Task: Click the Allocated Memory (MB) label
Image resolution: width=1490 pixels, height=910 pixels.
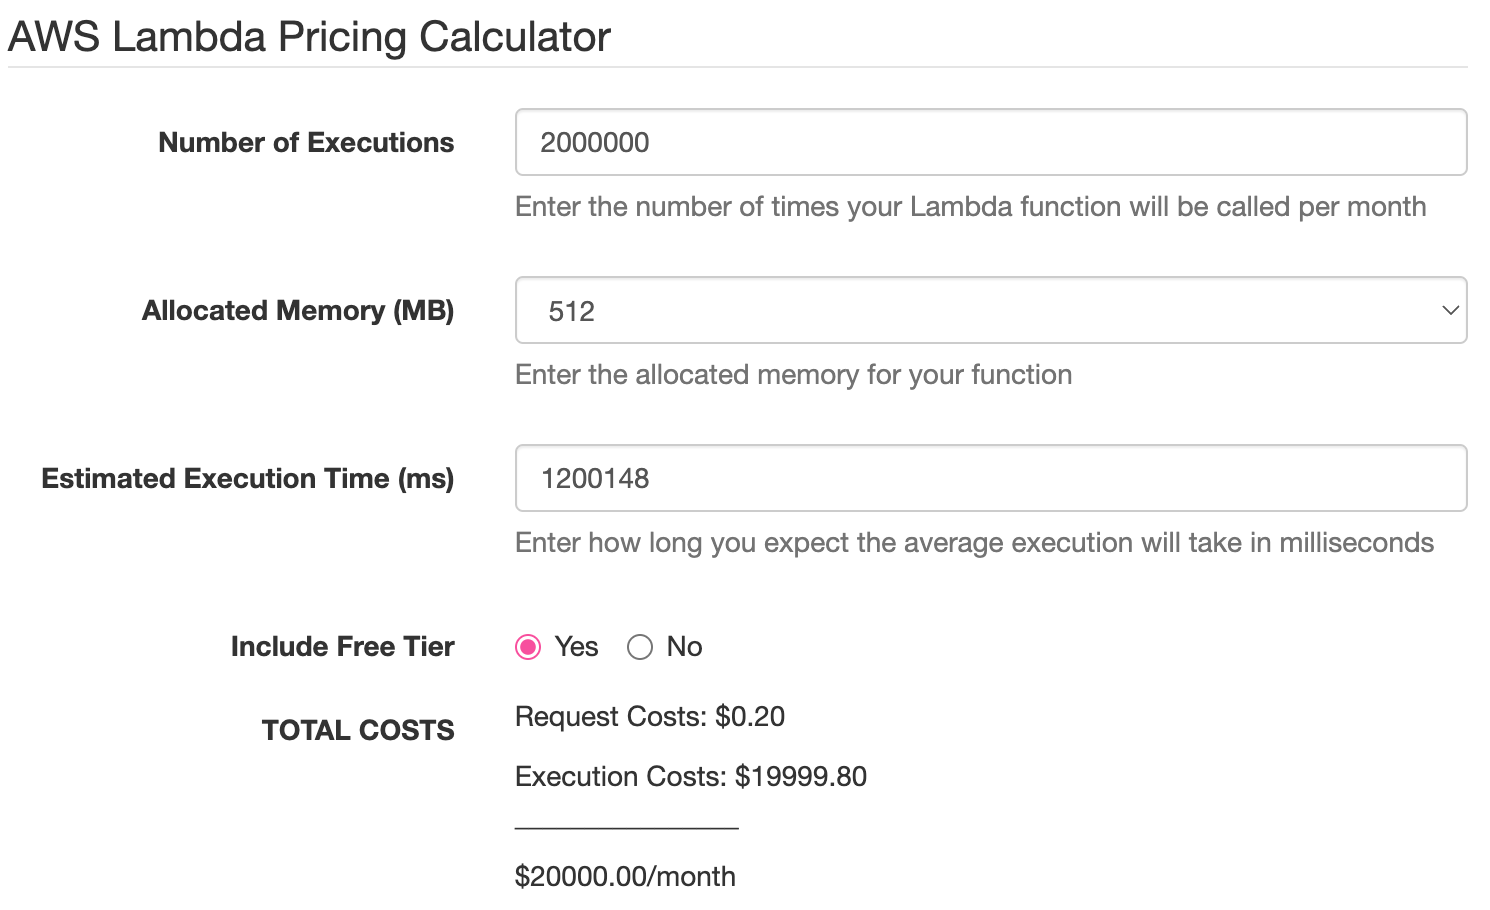Action: click(298, 310)
